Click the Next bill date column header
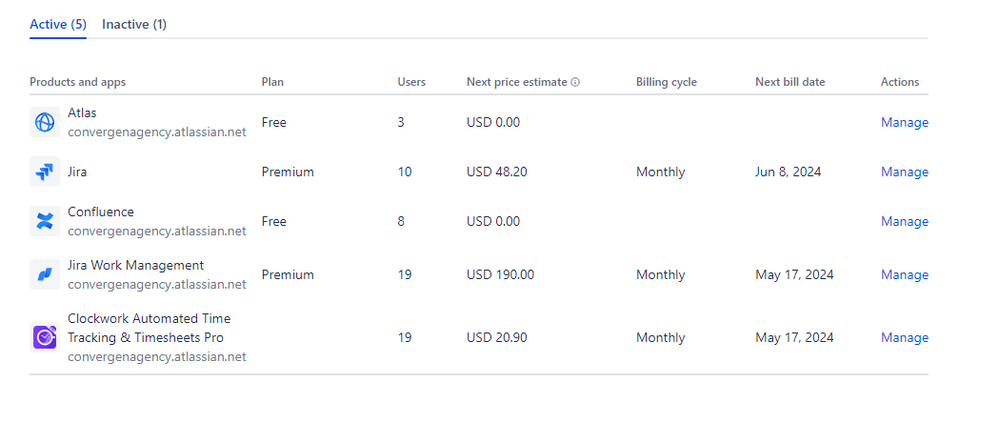The height and width of the screenshot is (424, 999). (x=790, y=82)
